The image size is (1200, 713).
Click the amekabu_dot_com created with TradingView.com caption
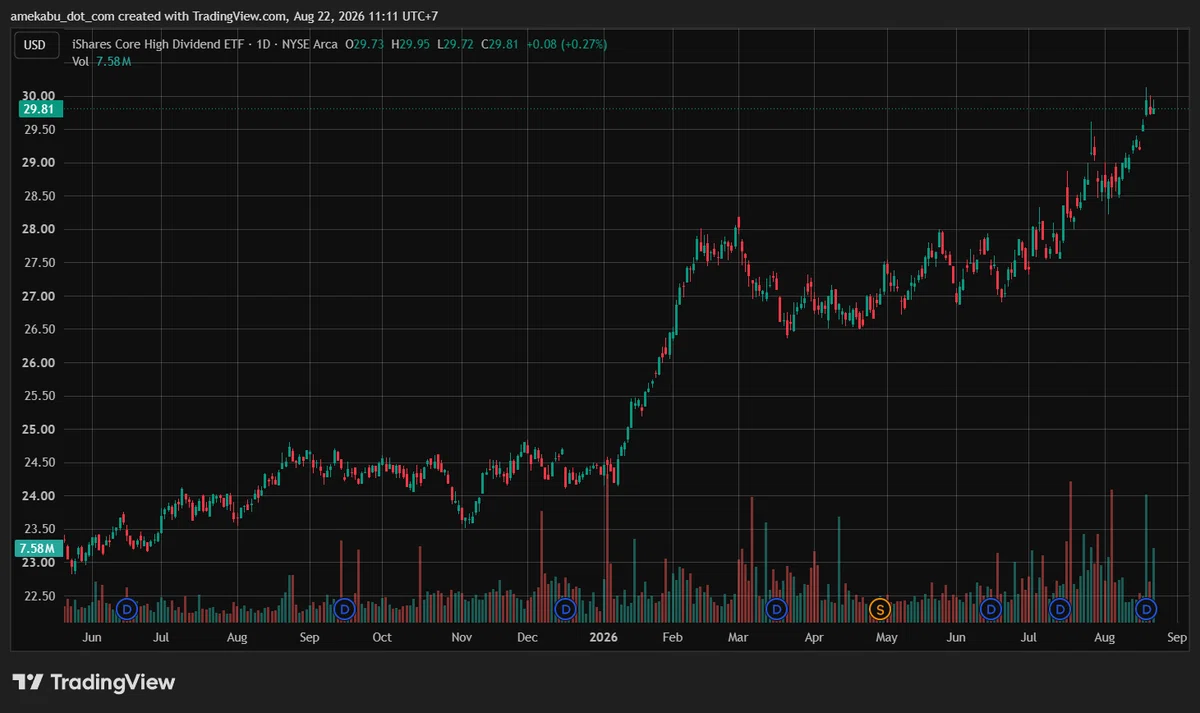pos(224,16)
